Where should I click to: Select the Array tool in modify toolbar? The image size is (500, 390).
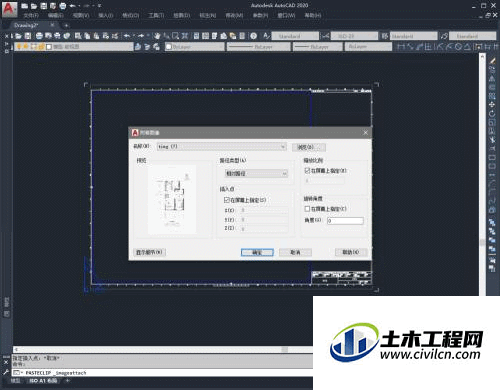click(x=492, y=96)
